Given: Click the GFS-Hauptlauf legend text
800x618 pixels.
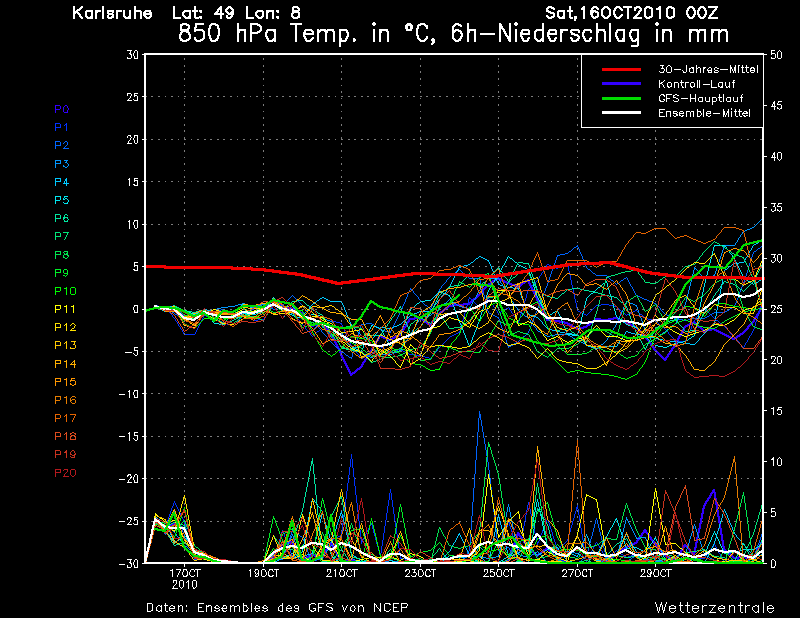Looking at the screenshot, I should point(701,98).
